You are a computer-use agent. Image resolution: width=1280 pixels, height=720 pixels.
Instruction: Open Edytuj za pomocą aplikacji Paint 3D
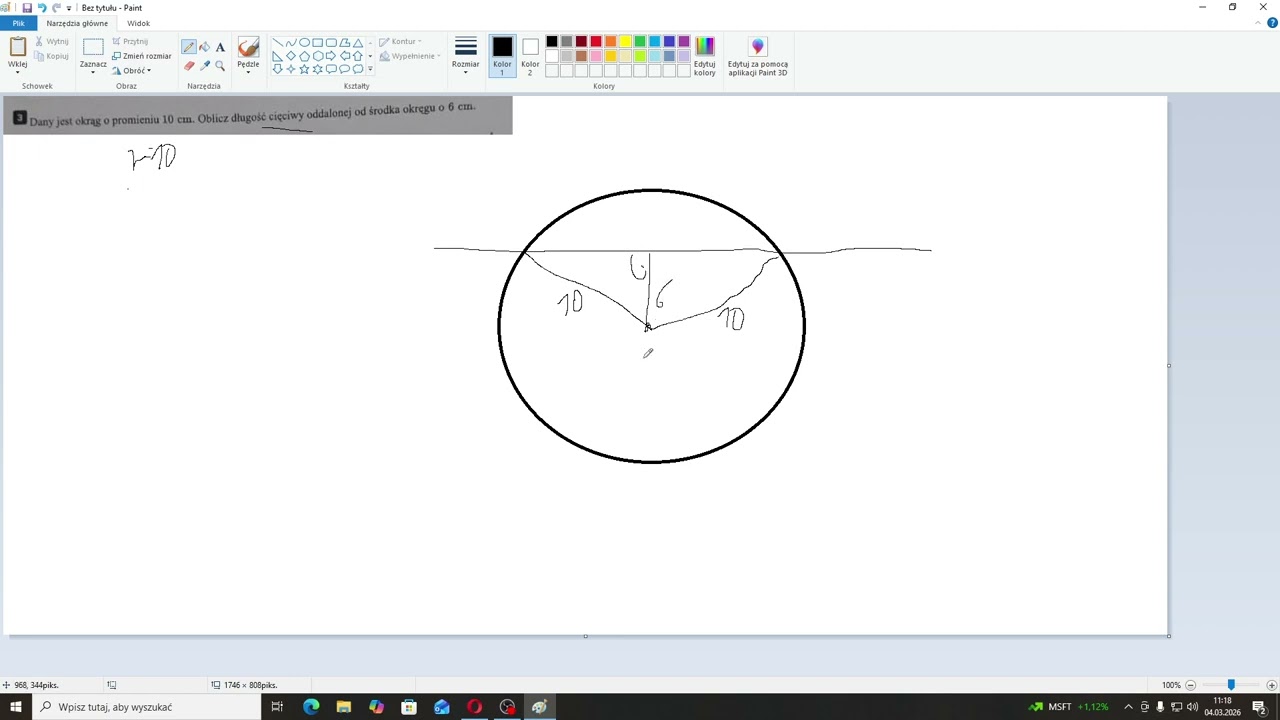tap(758, 57)
